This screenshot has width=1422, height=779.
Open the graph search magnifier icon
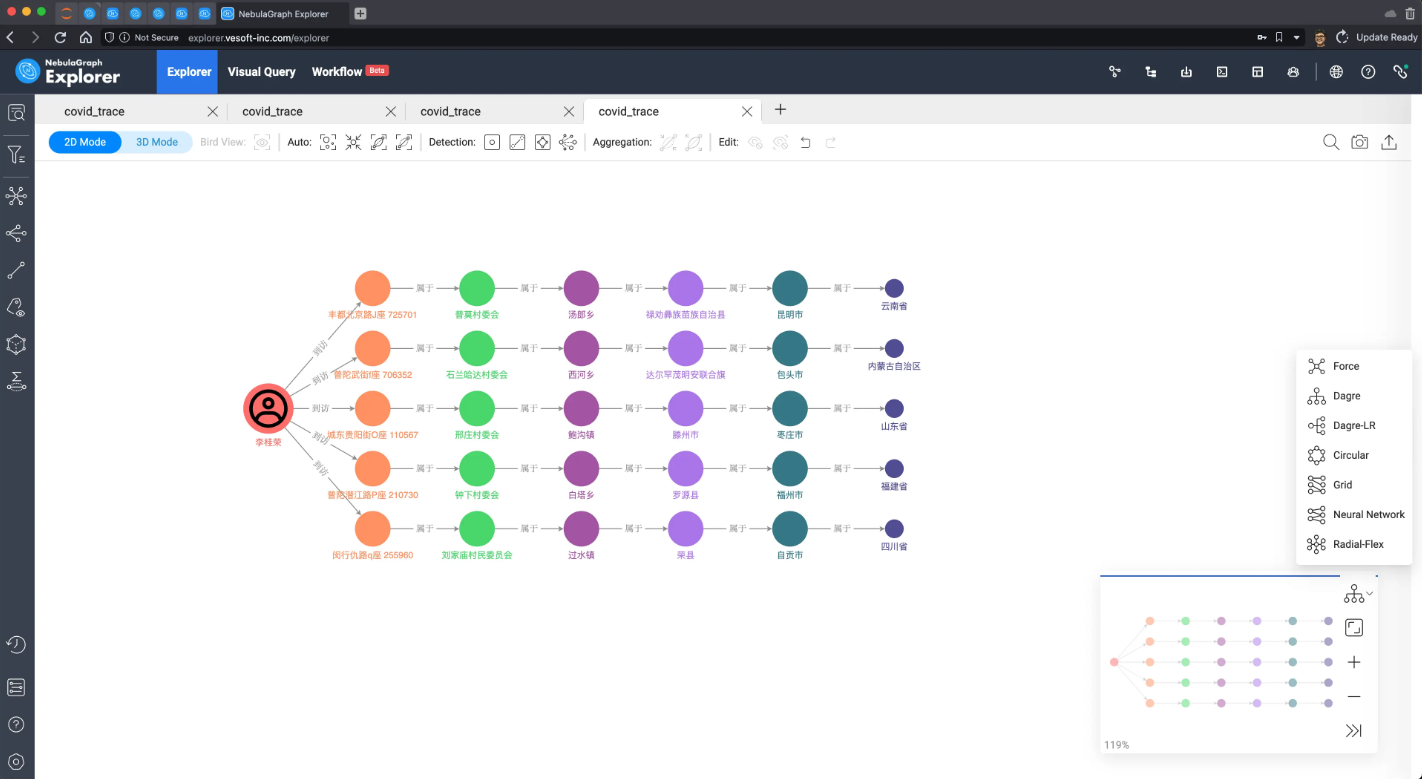coord(1331,142)
